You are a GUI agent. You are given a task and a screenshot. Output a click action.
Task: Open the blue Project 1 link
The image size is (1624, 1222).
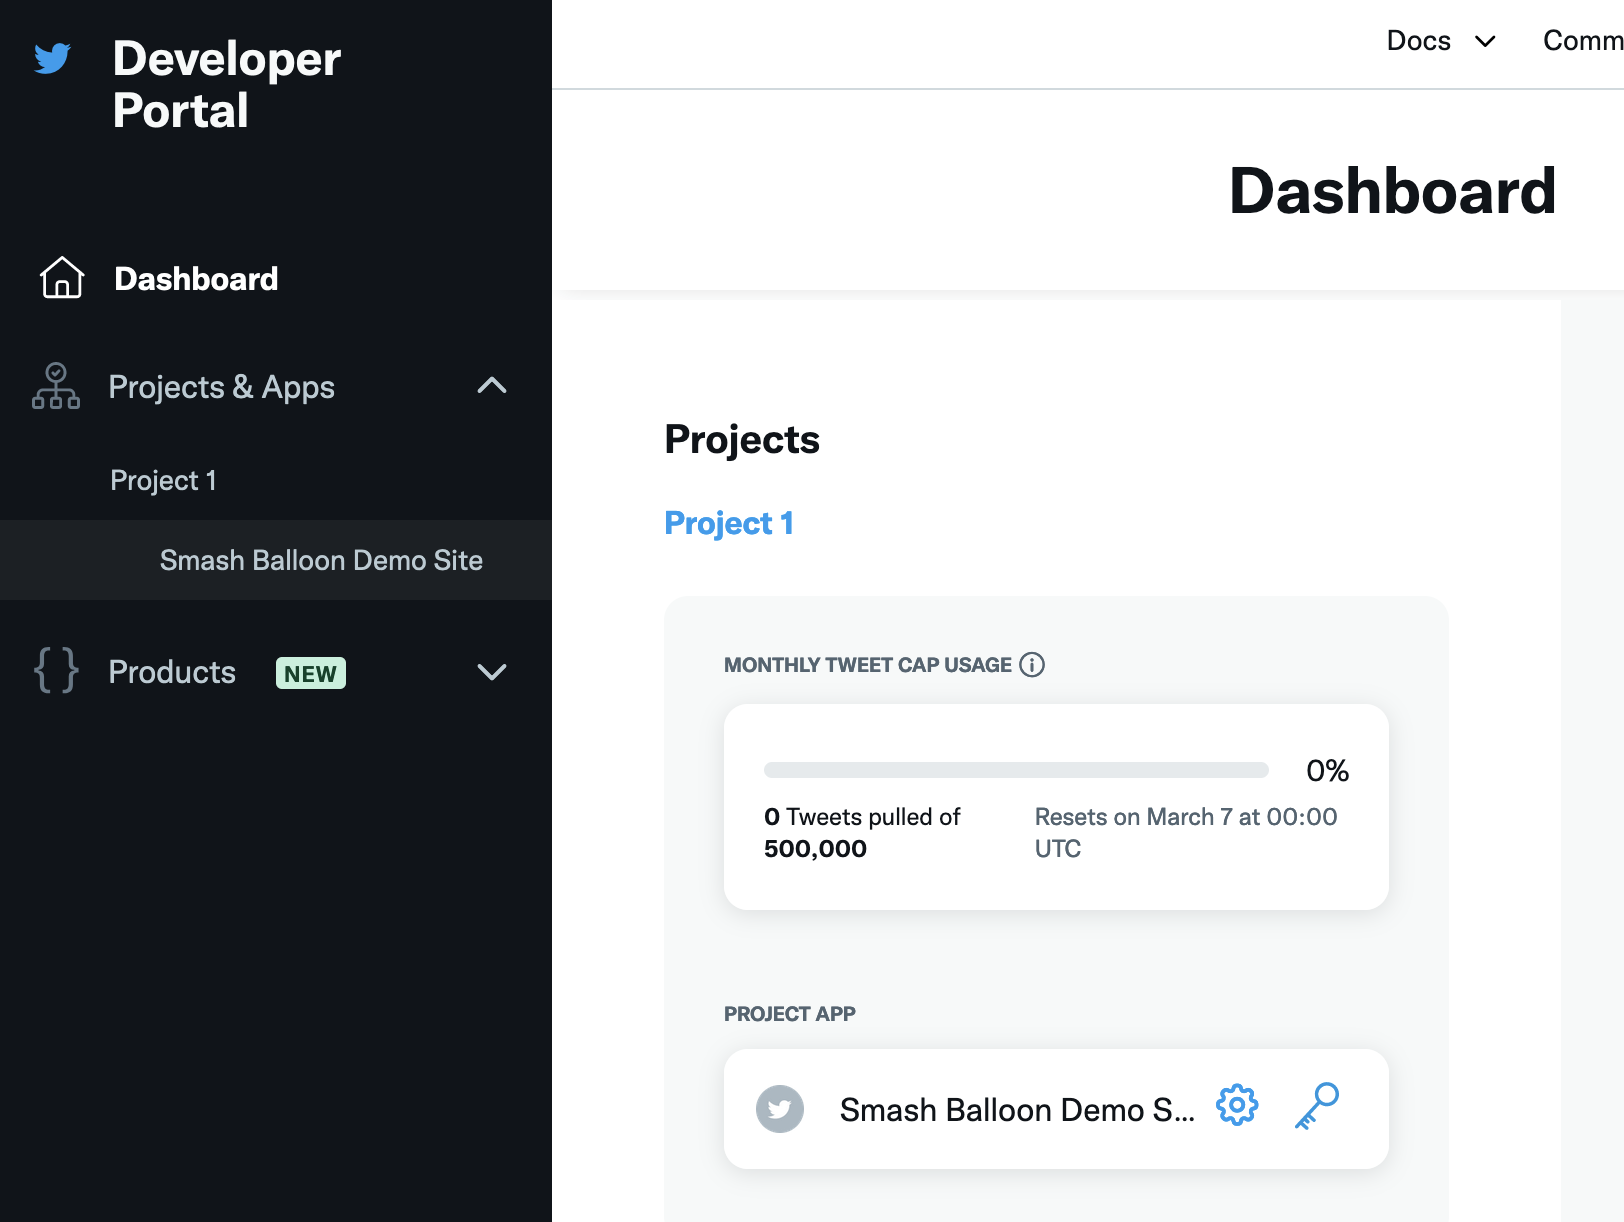[729, 523]
